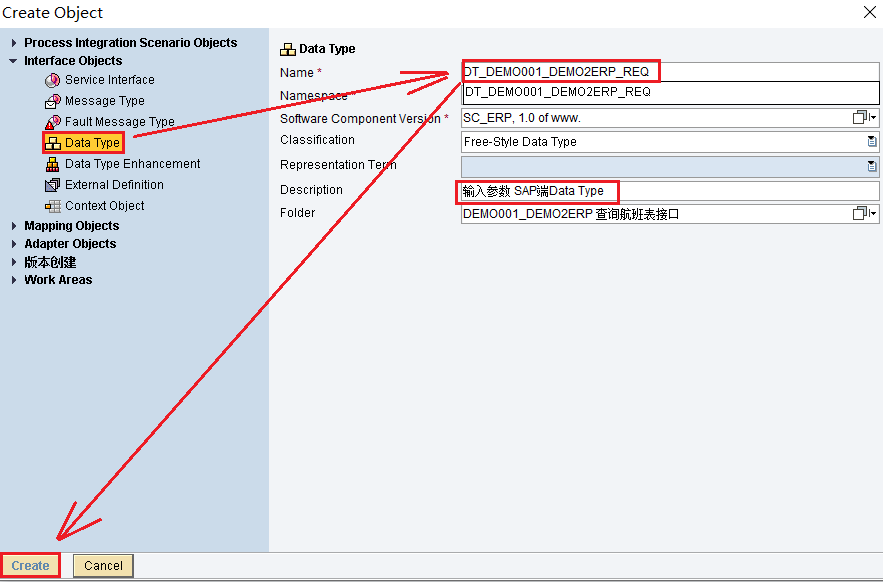Collapse the Interface Objects node
The height and width of the screenshot is (582, 883).
point(14,61)
